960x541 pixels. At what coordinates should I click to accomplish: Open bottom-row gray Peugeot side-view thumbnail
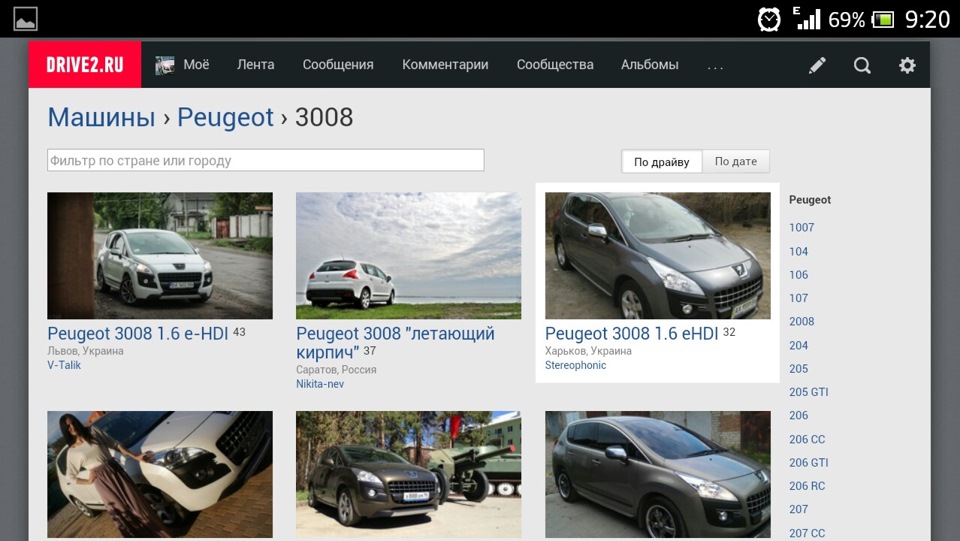click(658, 474)
